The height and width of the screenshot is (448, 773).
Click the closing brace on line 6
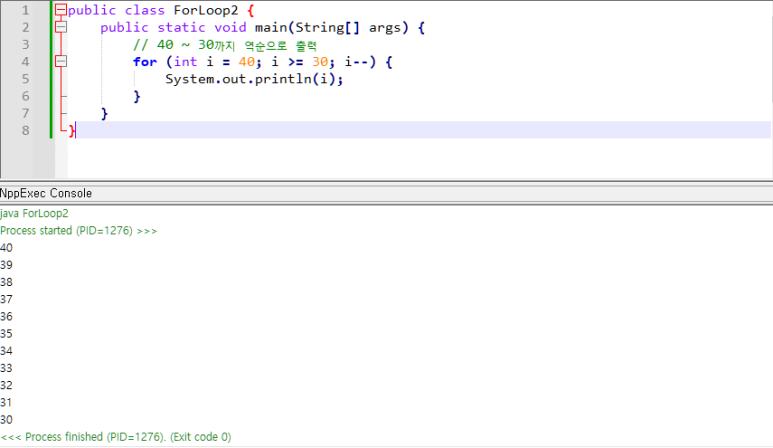(137, 97)
